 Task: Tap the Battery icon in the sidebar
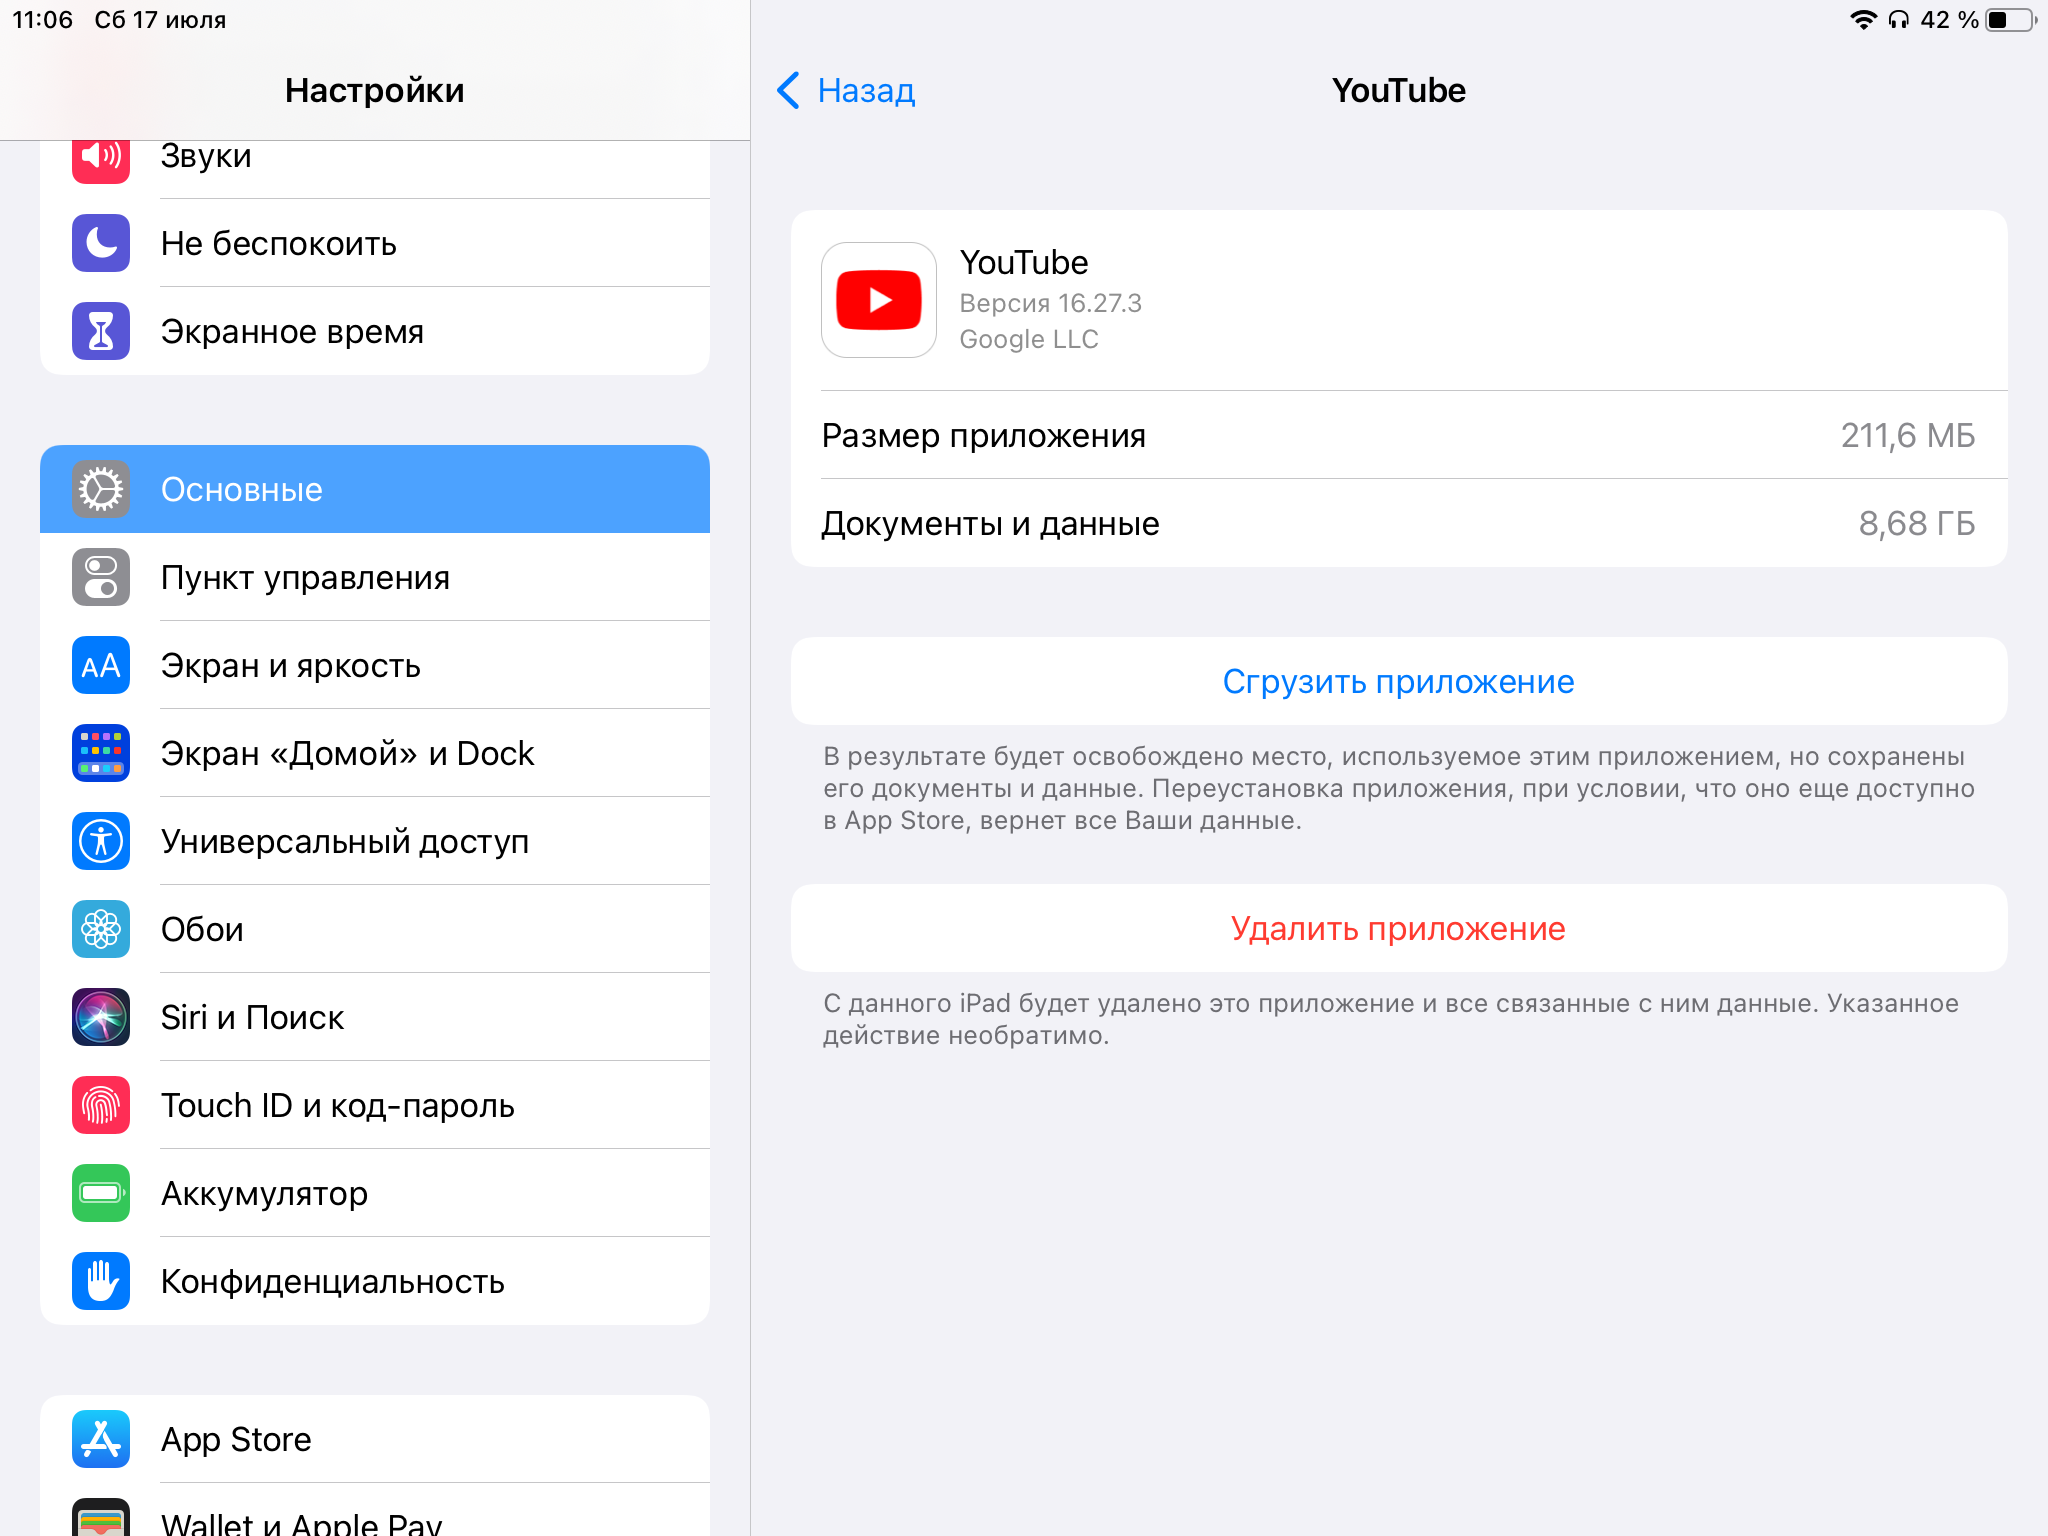(101, 1193)
